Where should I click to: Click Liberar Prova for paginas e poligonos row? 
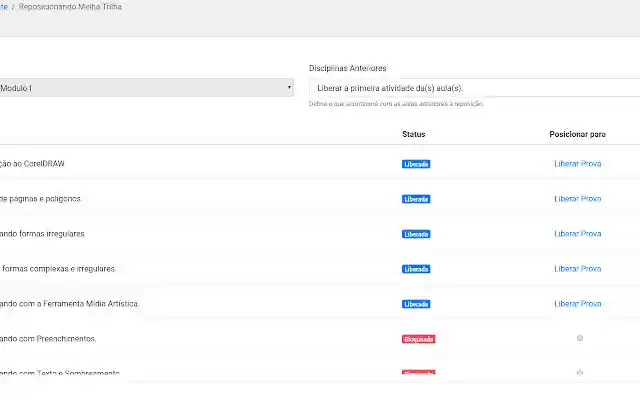tap(578, 199)
